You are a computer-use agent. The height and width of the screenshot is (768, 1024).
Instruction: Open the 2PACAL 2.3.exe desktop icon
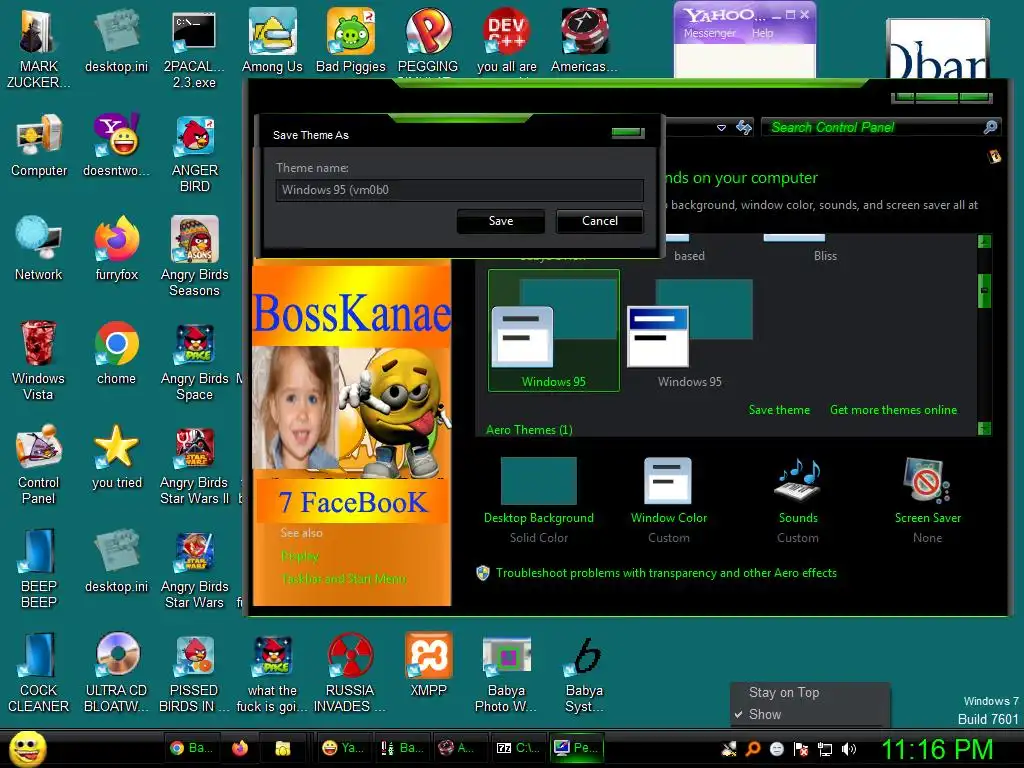pos(194,47)
